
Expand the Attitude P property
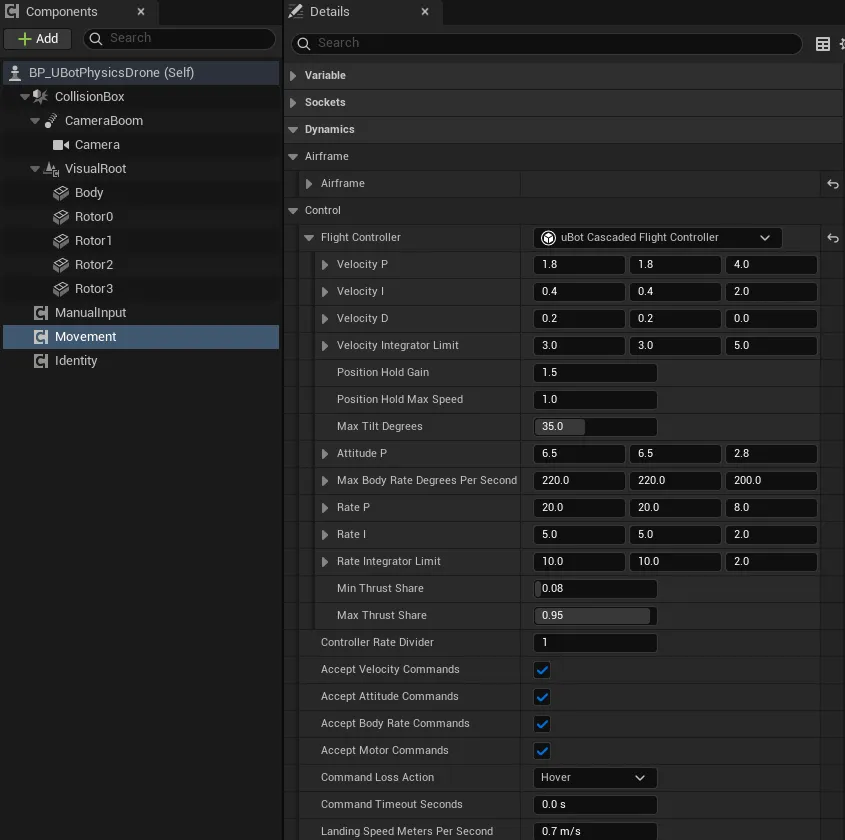point(325,454)
